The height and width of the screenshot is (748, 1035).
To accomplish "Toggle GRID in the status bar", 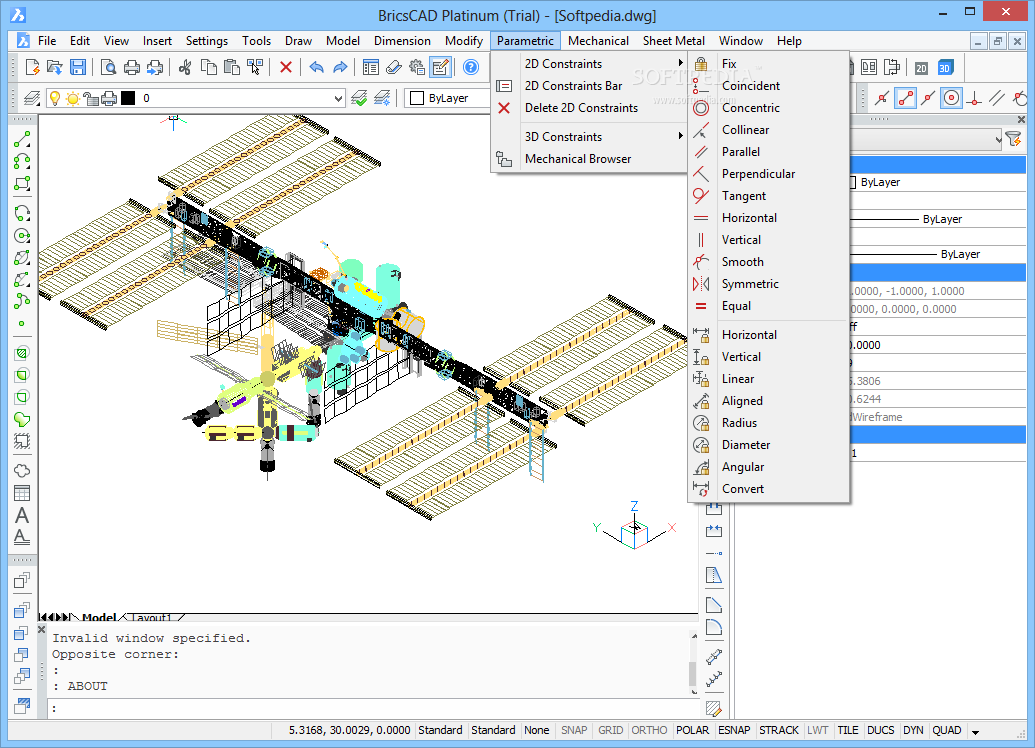I will 611,730.
